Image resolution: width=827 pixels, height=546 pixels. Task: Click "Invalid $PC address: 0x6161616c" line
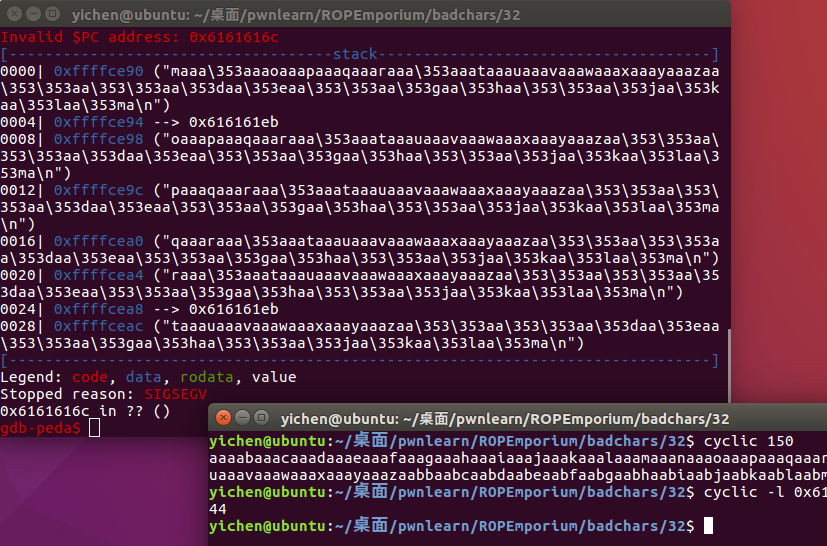click(x=139, y=37)
